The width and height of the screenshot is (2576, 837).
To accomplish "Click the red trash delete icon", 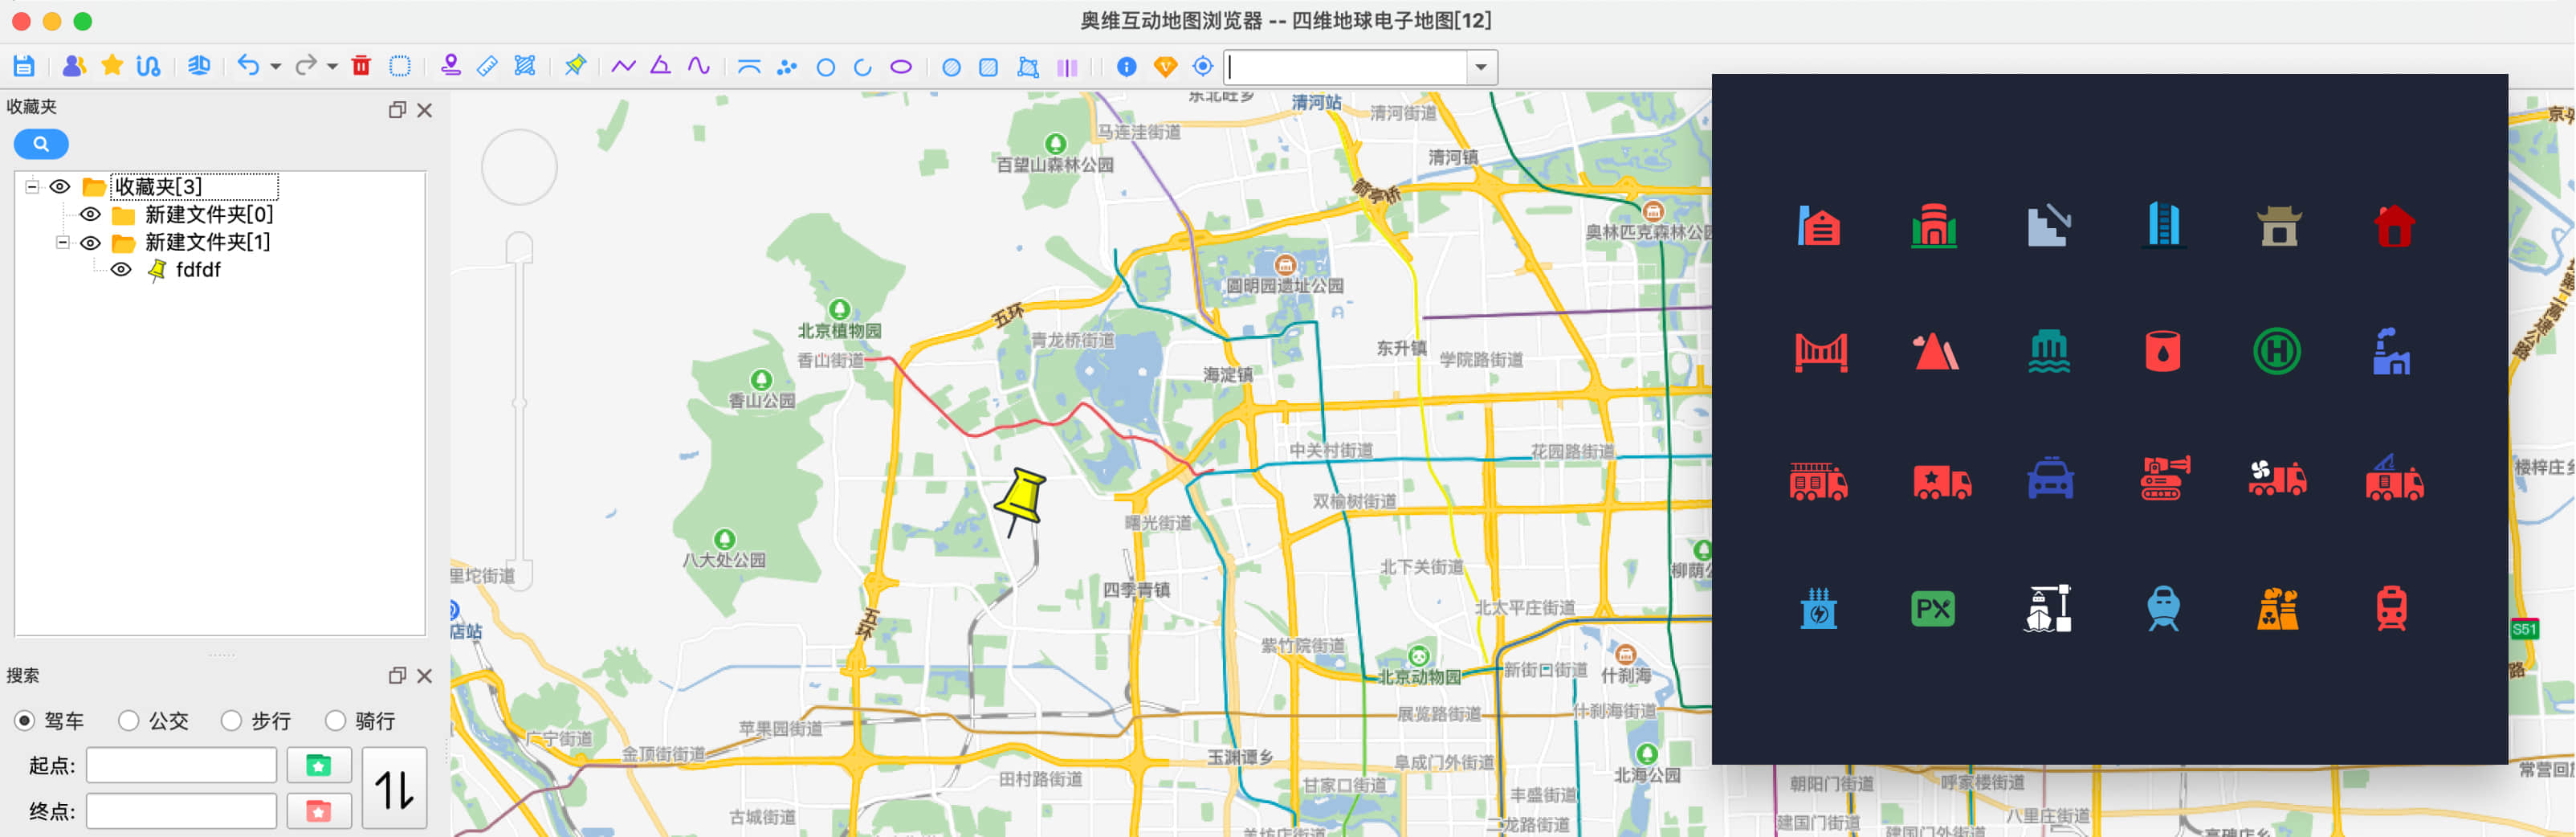I will coord(361,67).
